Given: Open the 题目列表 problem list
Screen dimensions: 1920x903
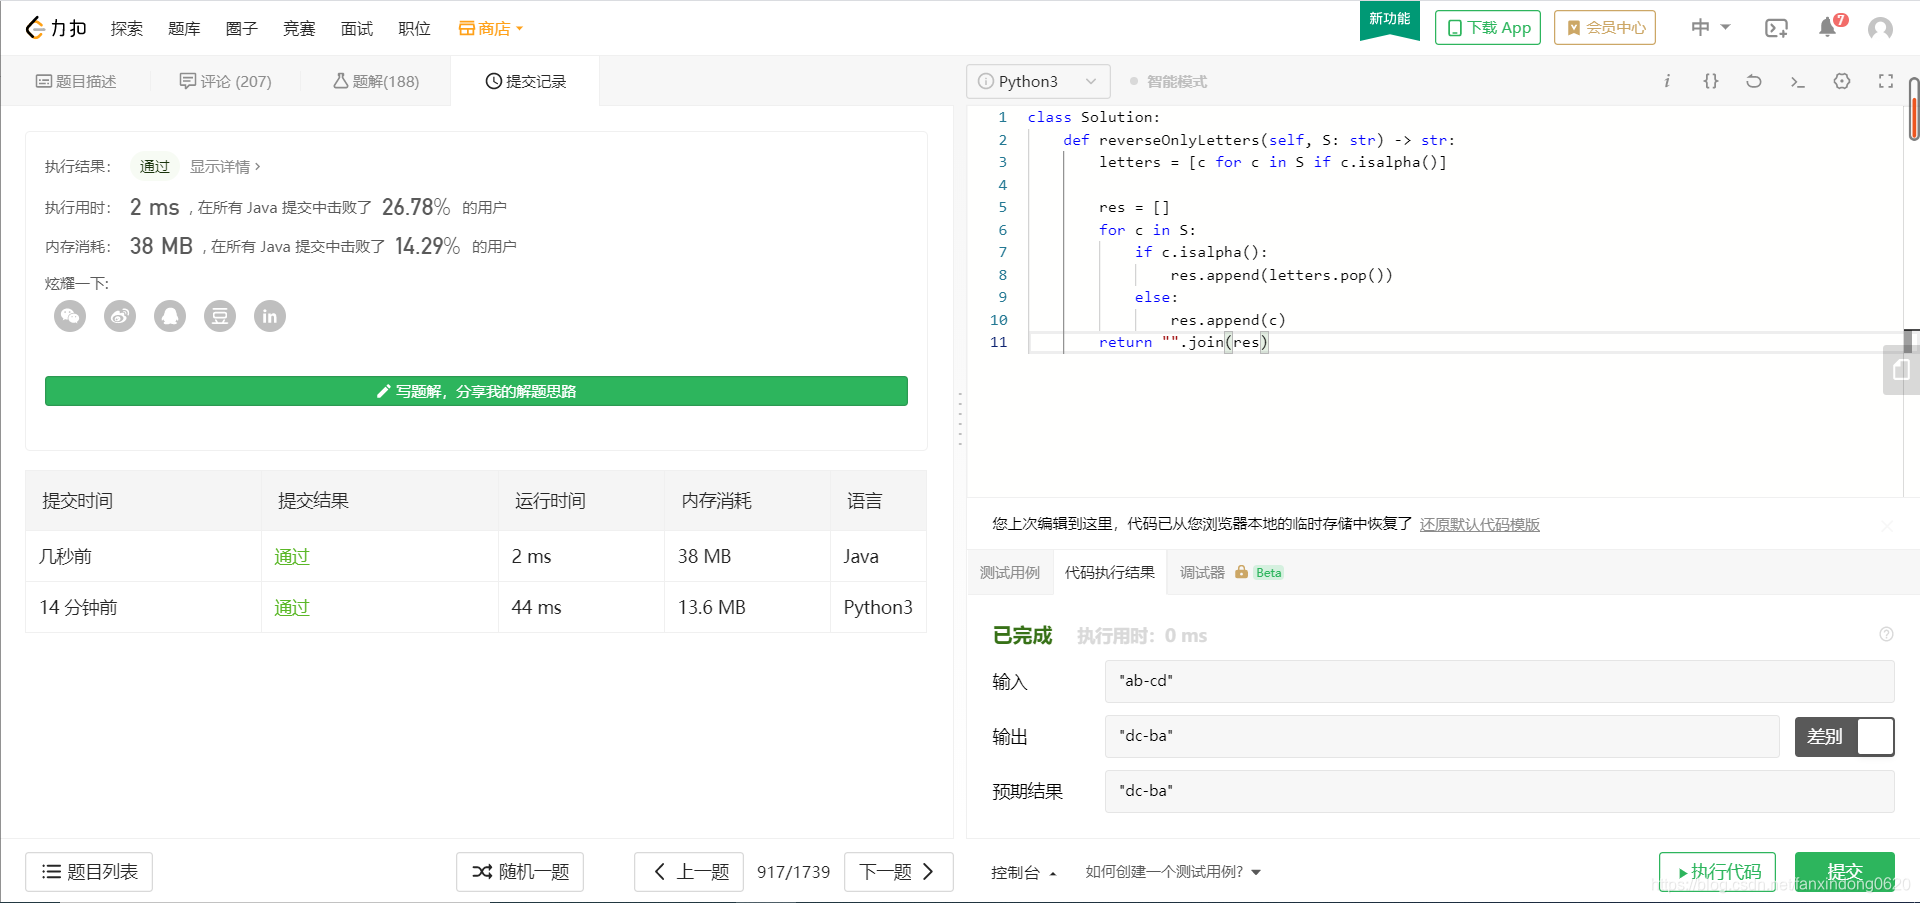Looking at the screenshot, I should [x=89, y=872].
